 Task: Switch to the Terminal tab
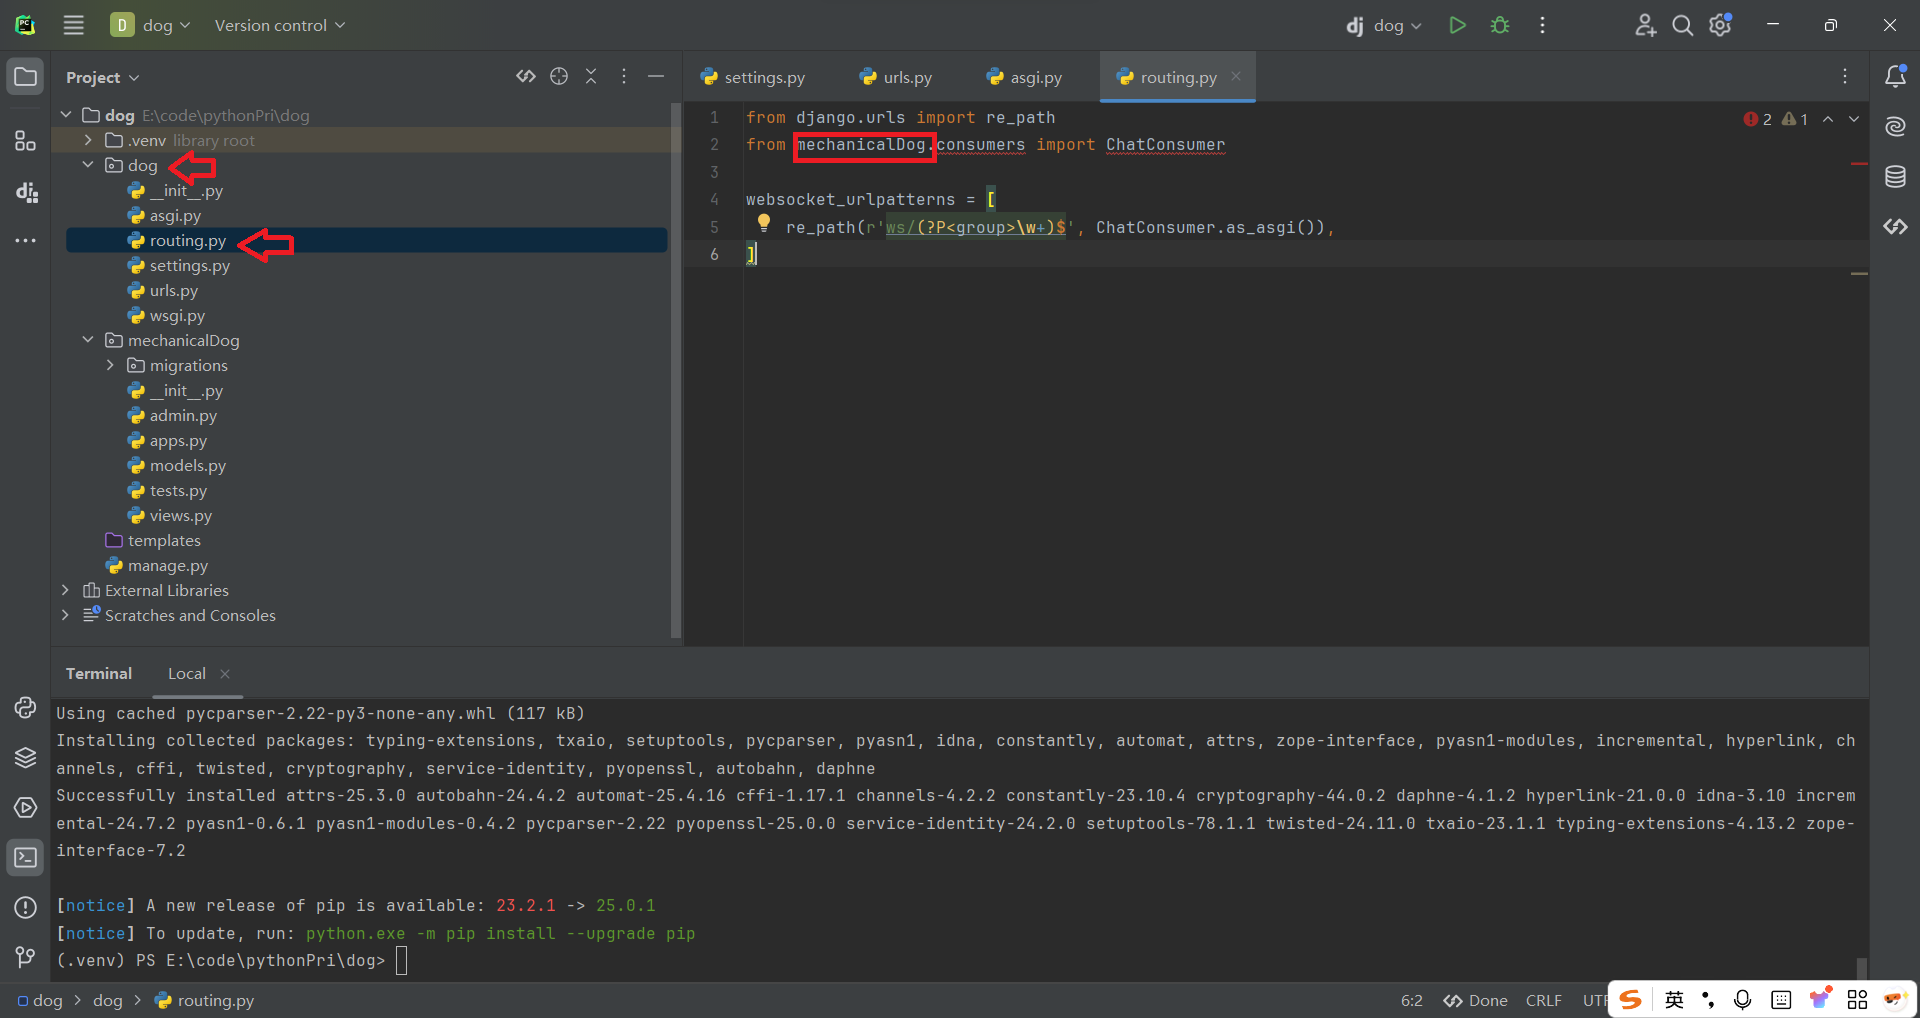(x=98, y=673)
